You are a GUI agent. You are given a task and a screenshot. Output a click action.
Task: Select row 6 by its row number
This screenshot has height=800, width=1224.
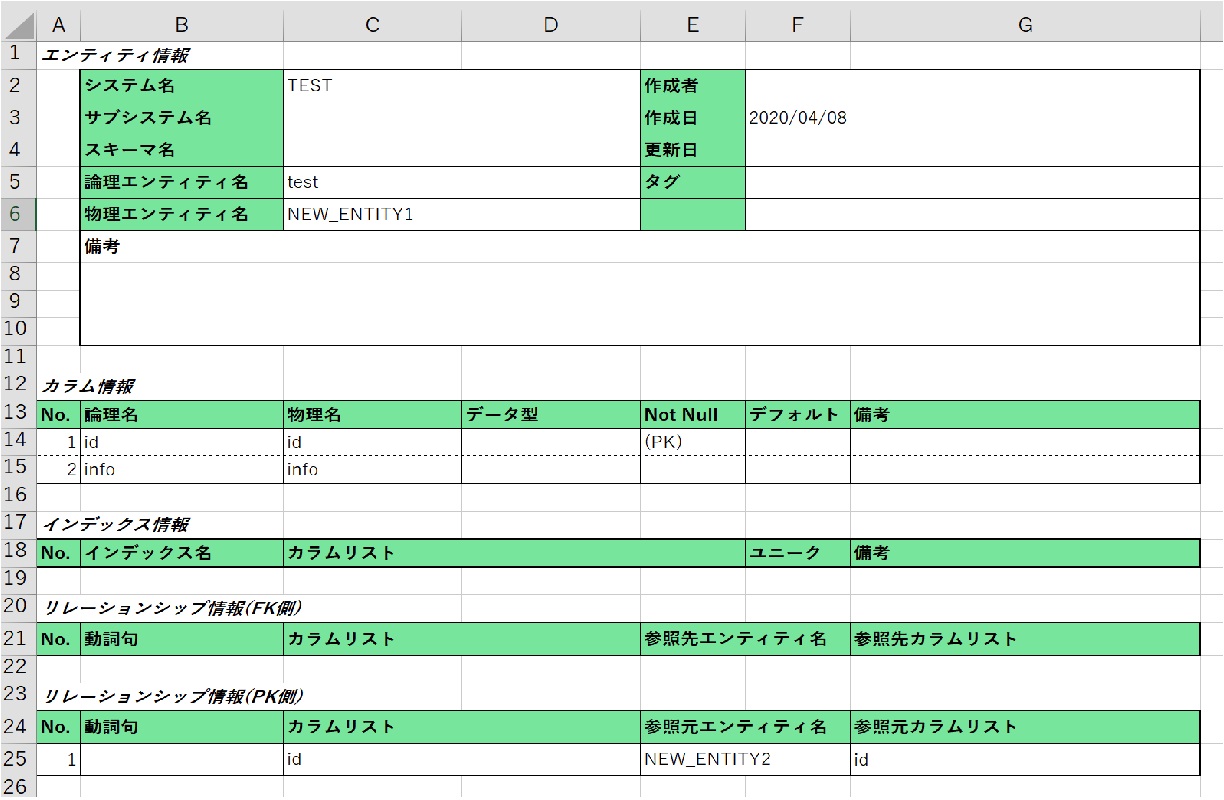point(17,214)
